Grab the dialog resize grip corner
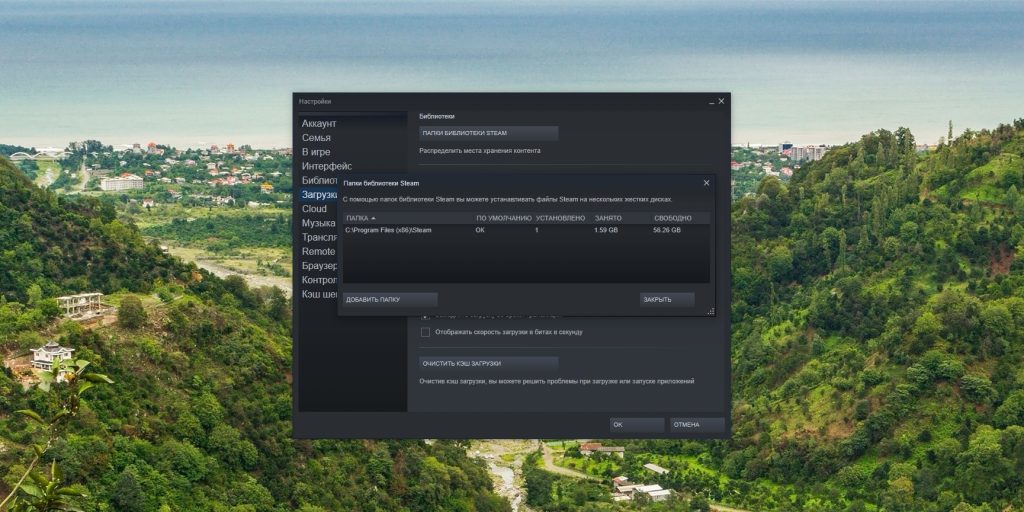 [712, 312]
